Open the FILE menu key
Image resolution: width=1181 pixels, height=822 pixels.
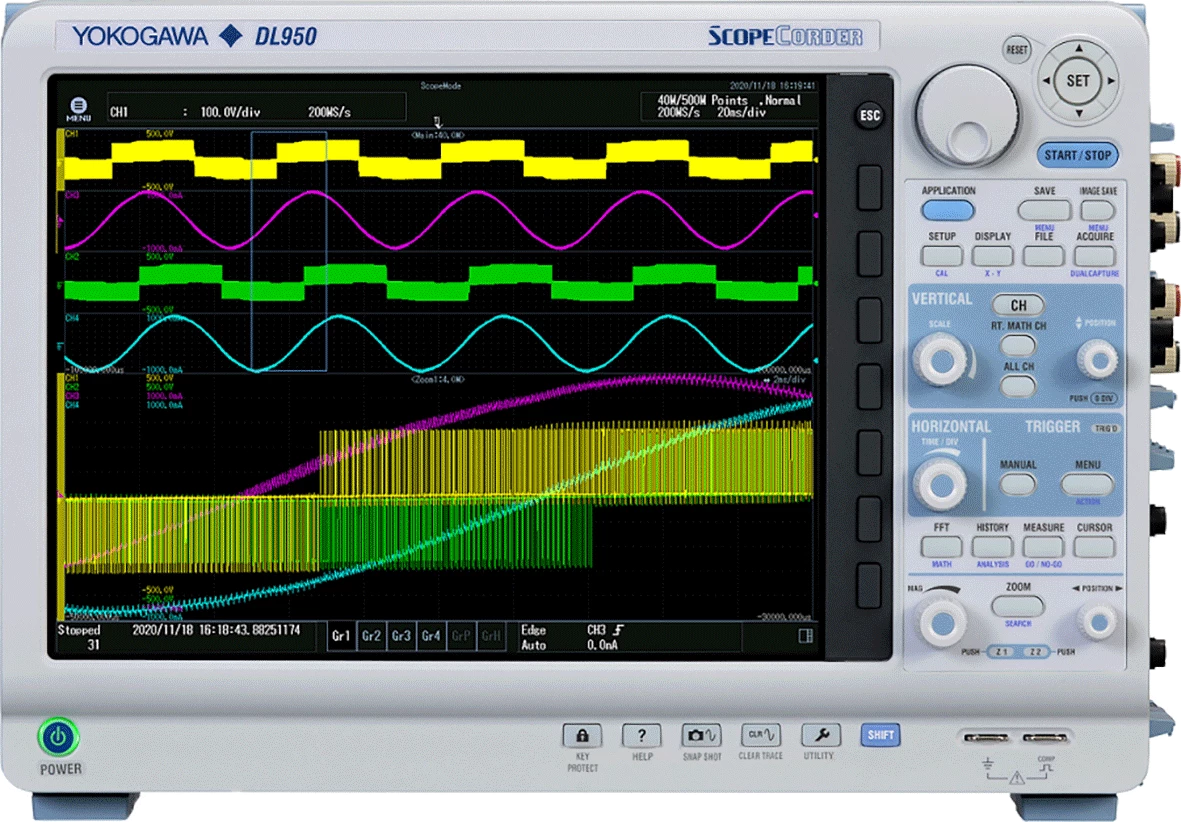1044,256
